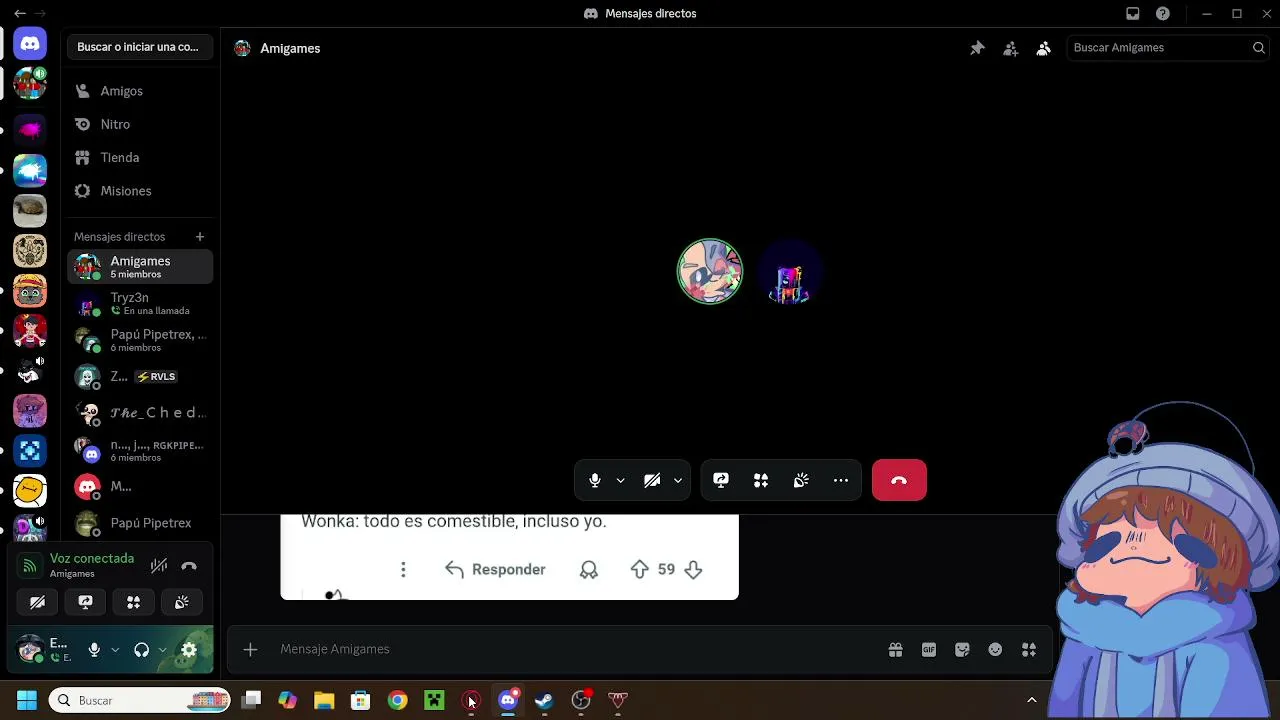Expand output device options in user panel

click(162, 650)
